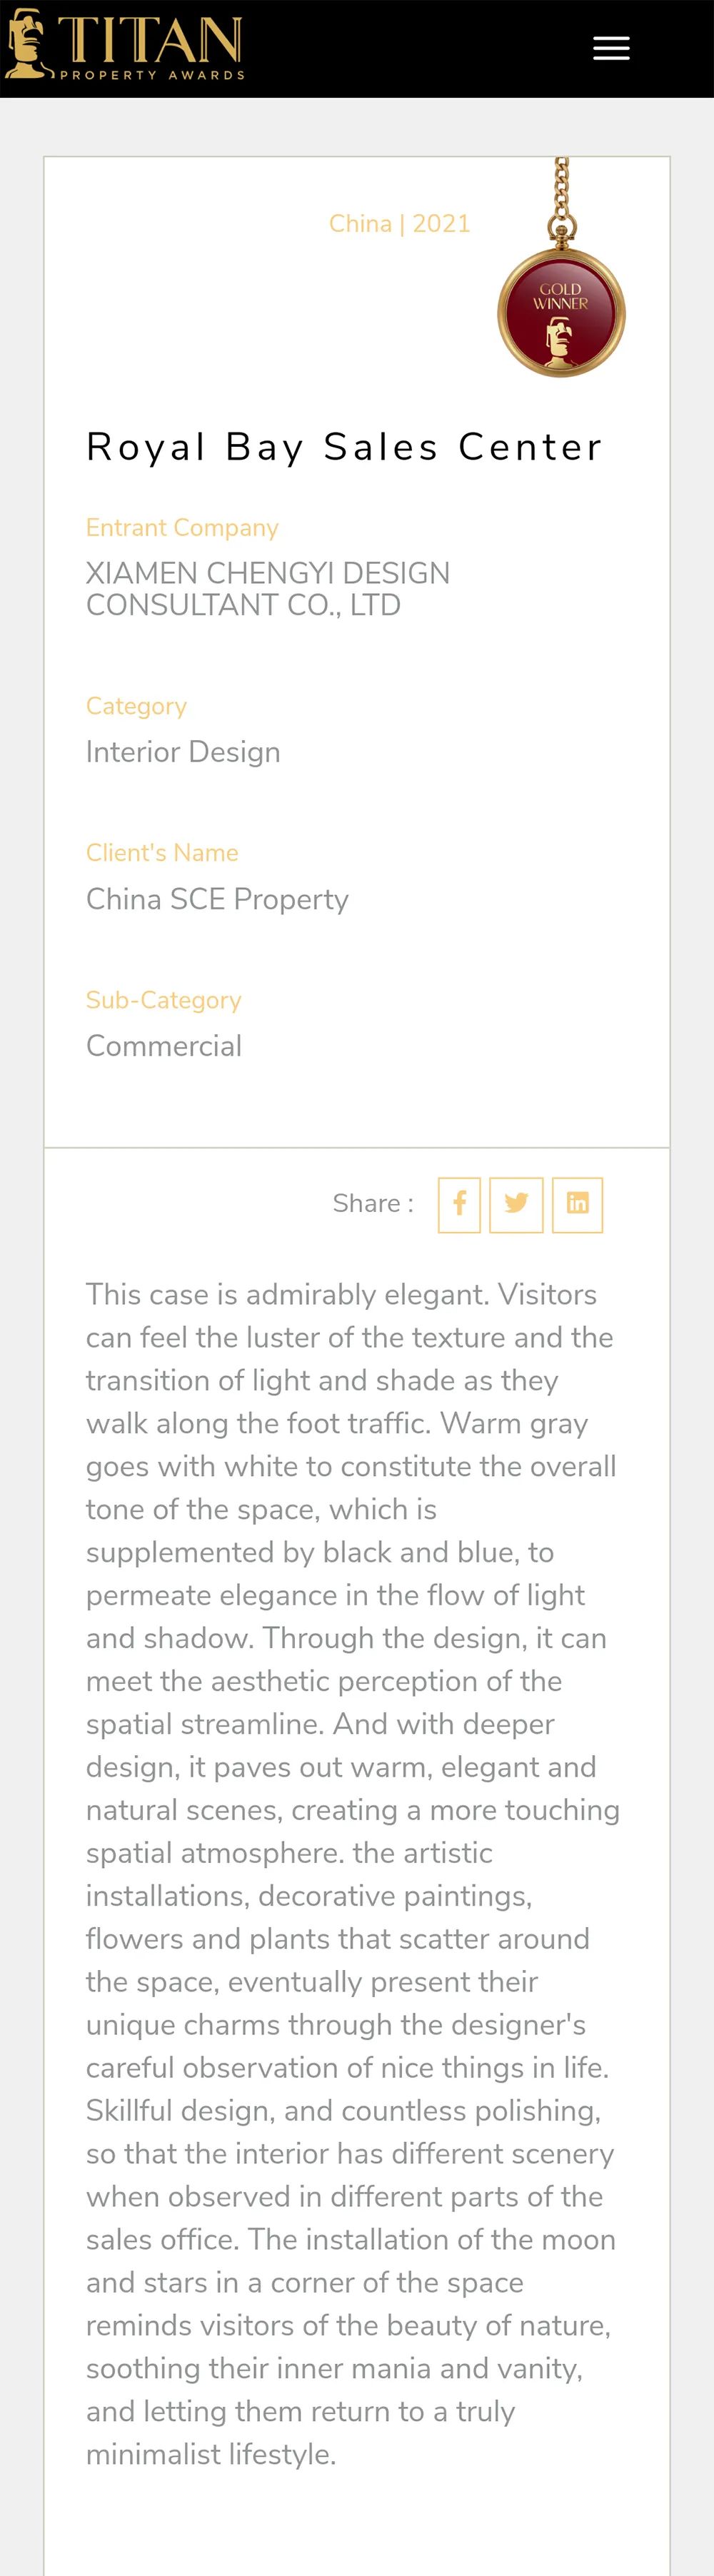Click the Sub-Category label
Viewport: 714px width, 2576px height.
point(164,1000)
